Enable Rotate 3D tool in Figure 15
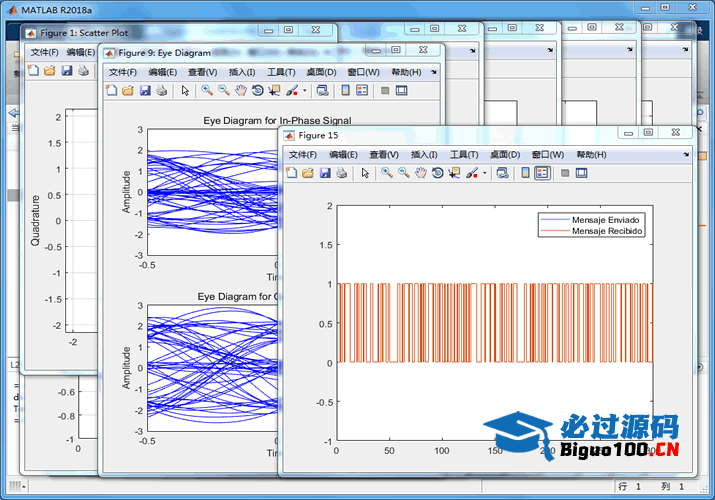Screen dimensions: 715x500 coord(437,173)
